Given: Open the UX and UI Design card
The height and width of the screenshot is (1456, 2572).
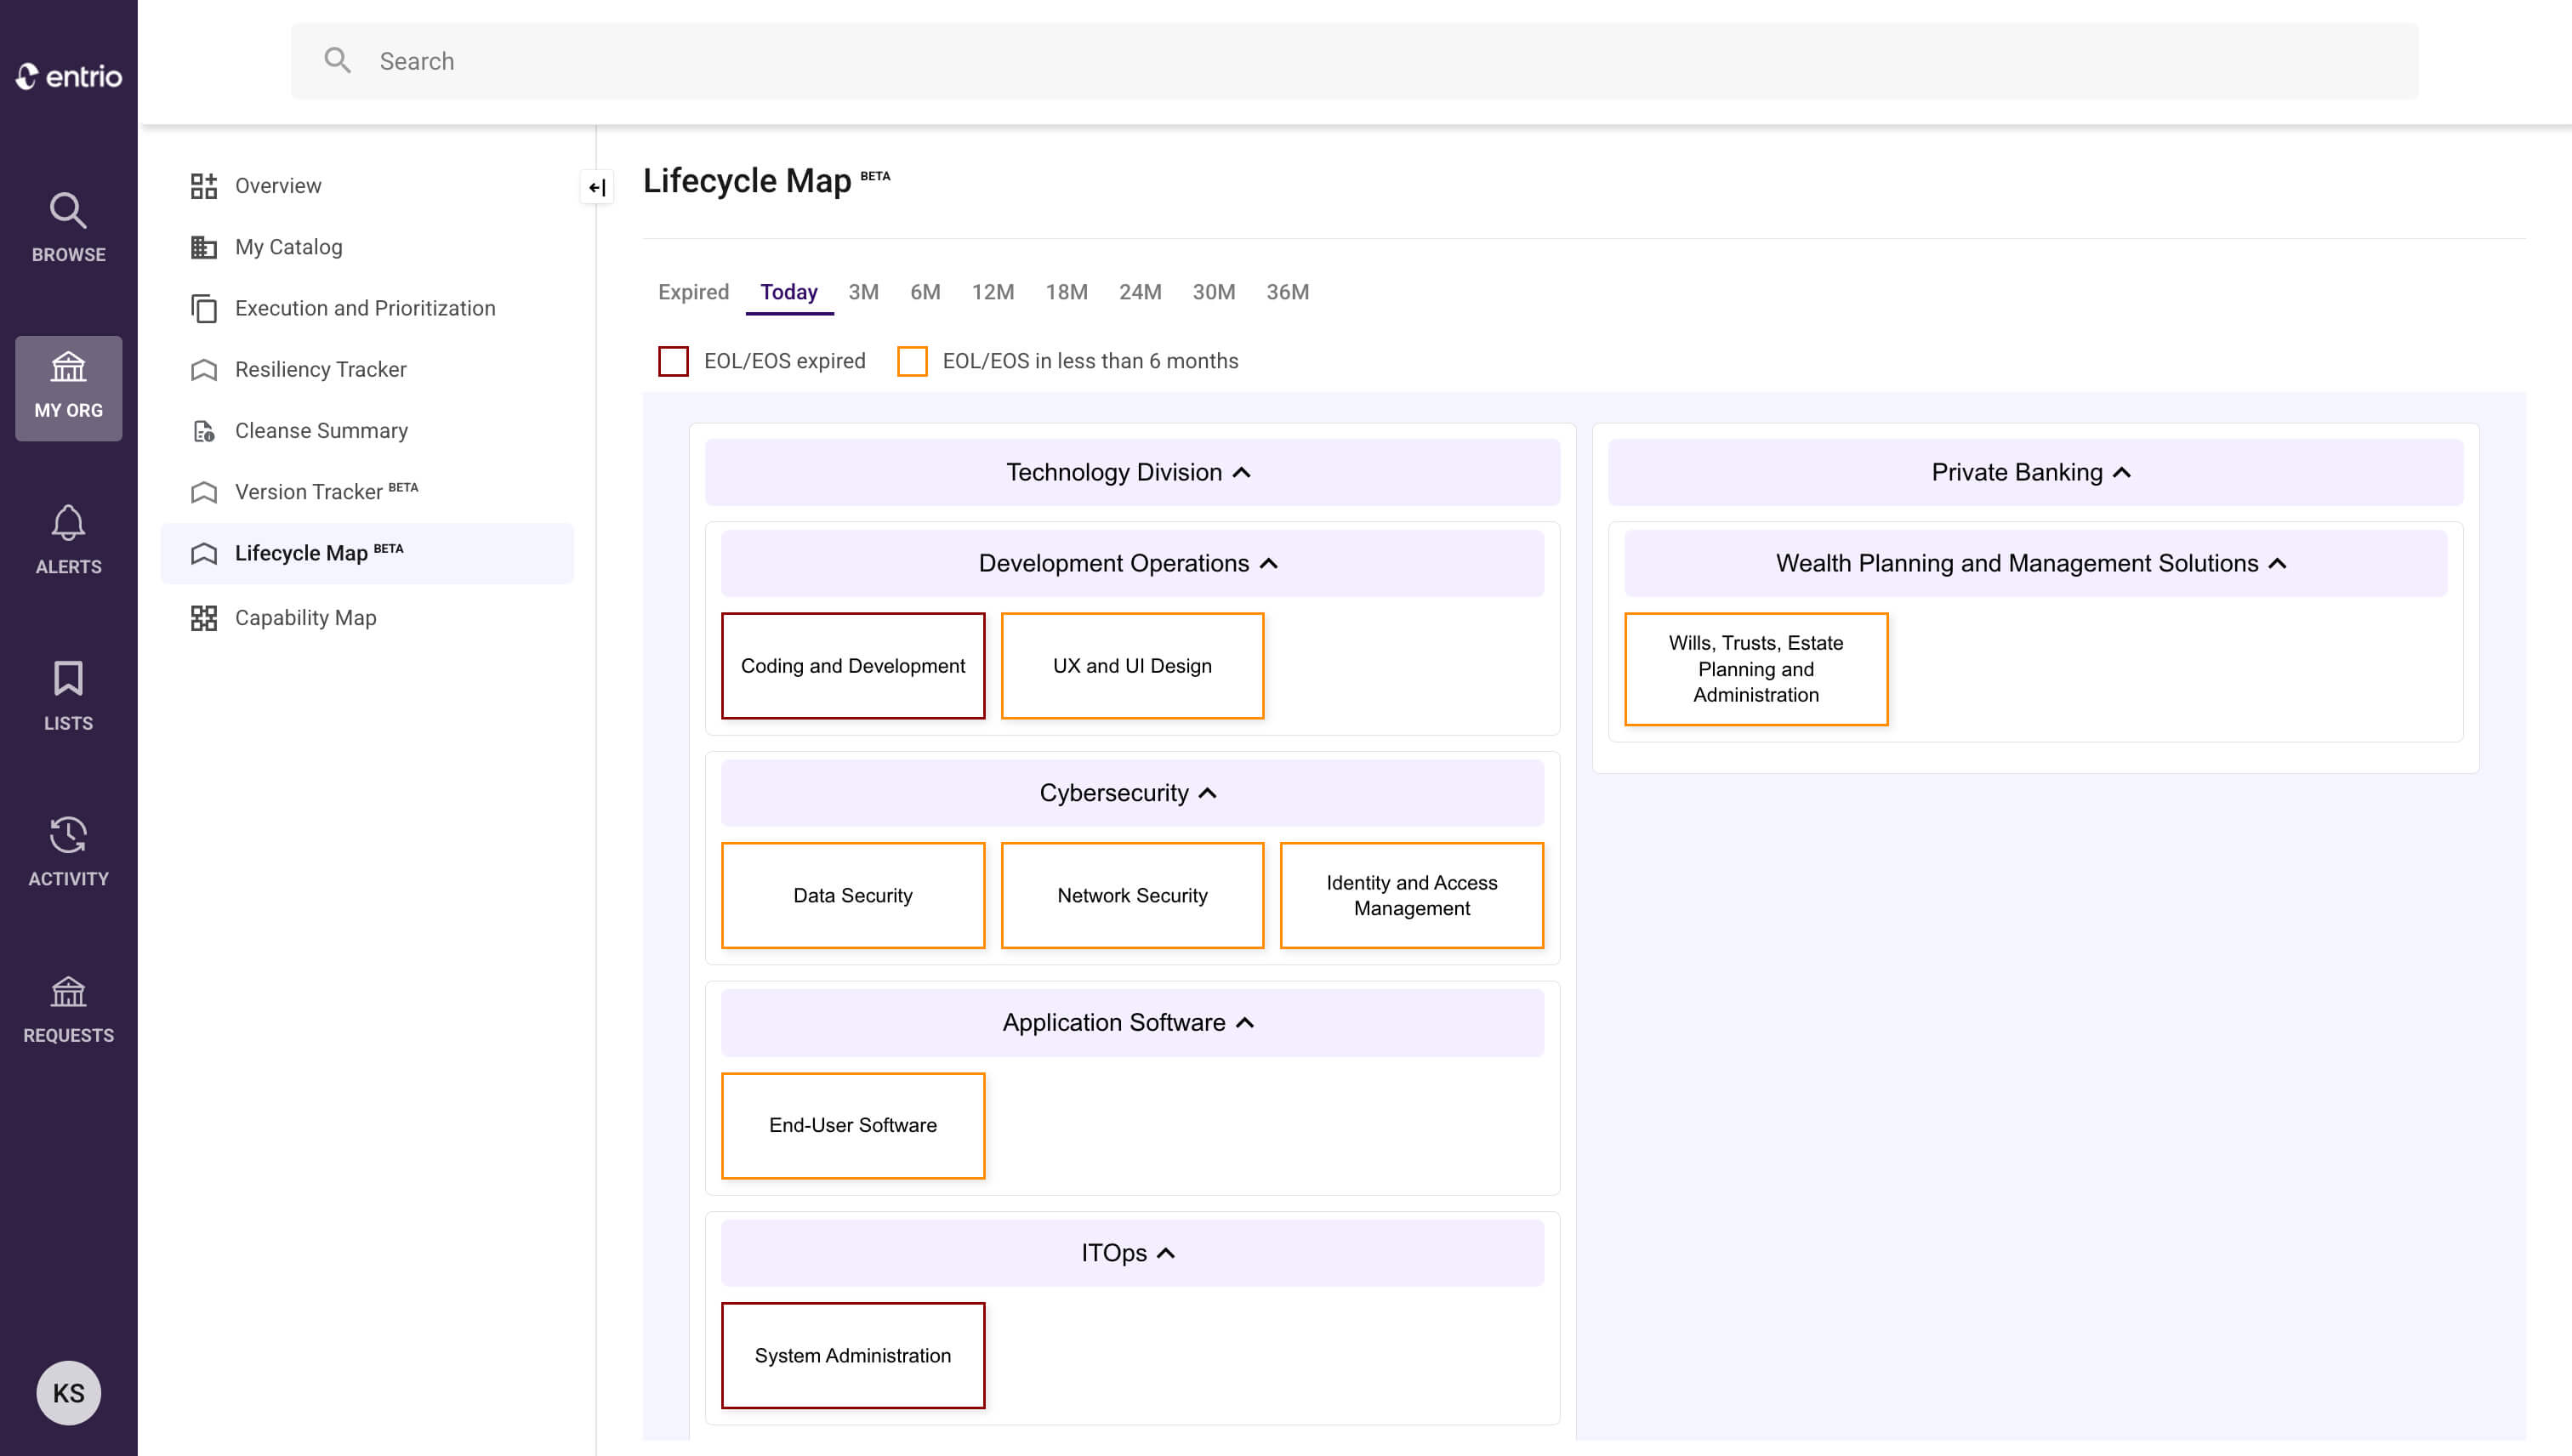Looking at the screenshot, I should tap(1132, 666).
